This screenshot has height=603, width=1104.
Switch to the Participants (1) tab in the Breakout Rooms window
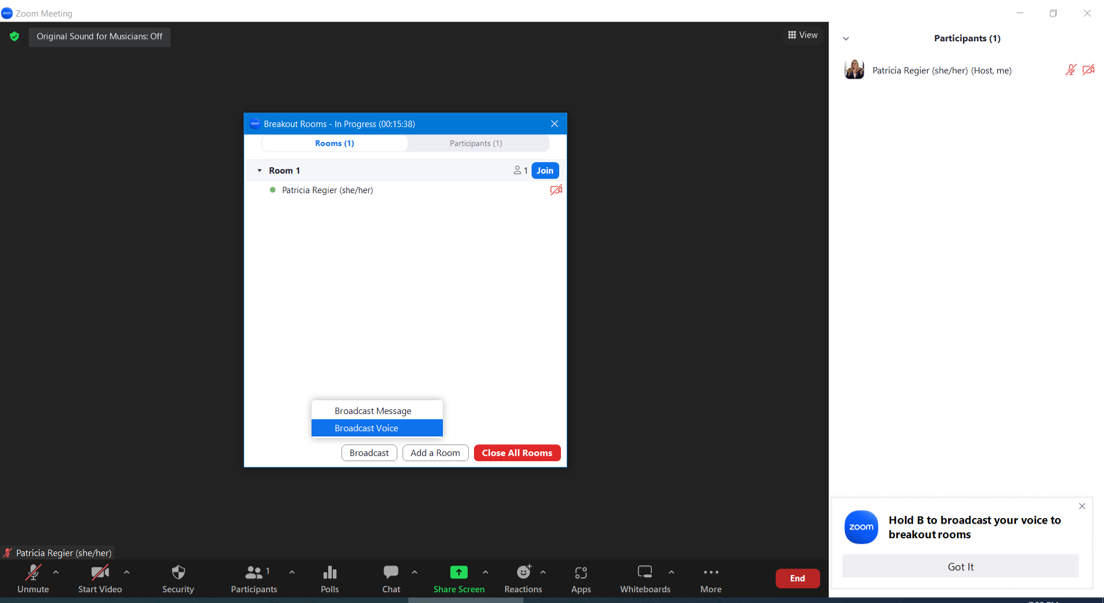[x=476, y=143]
